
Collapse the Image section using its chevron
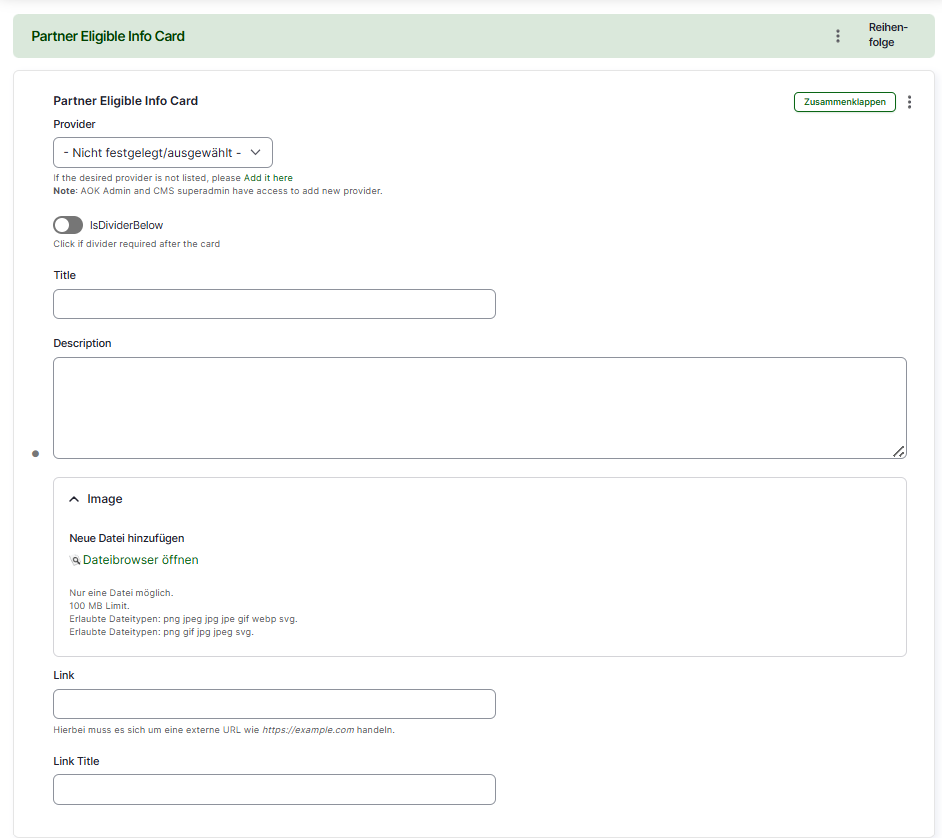(74, 499)
